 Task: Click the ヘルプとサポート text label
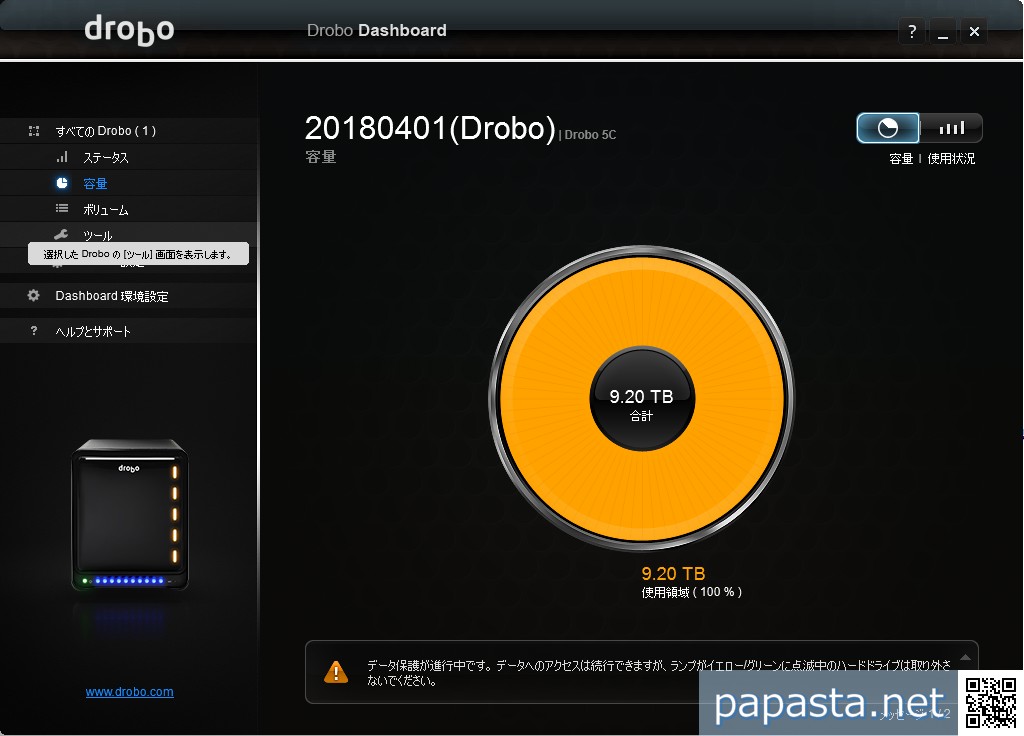93,331
